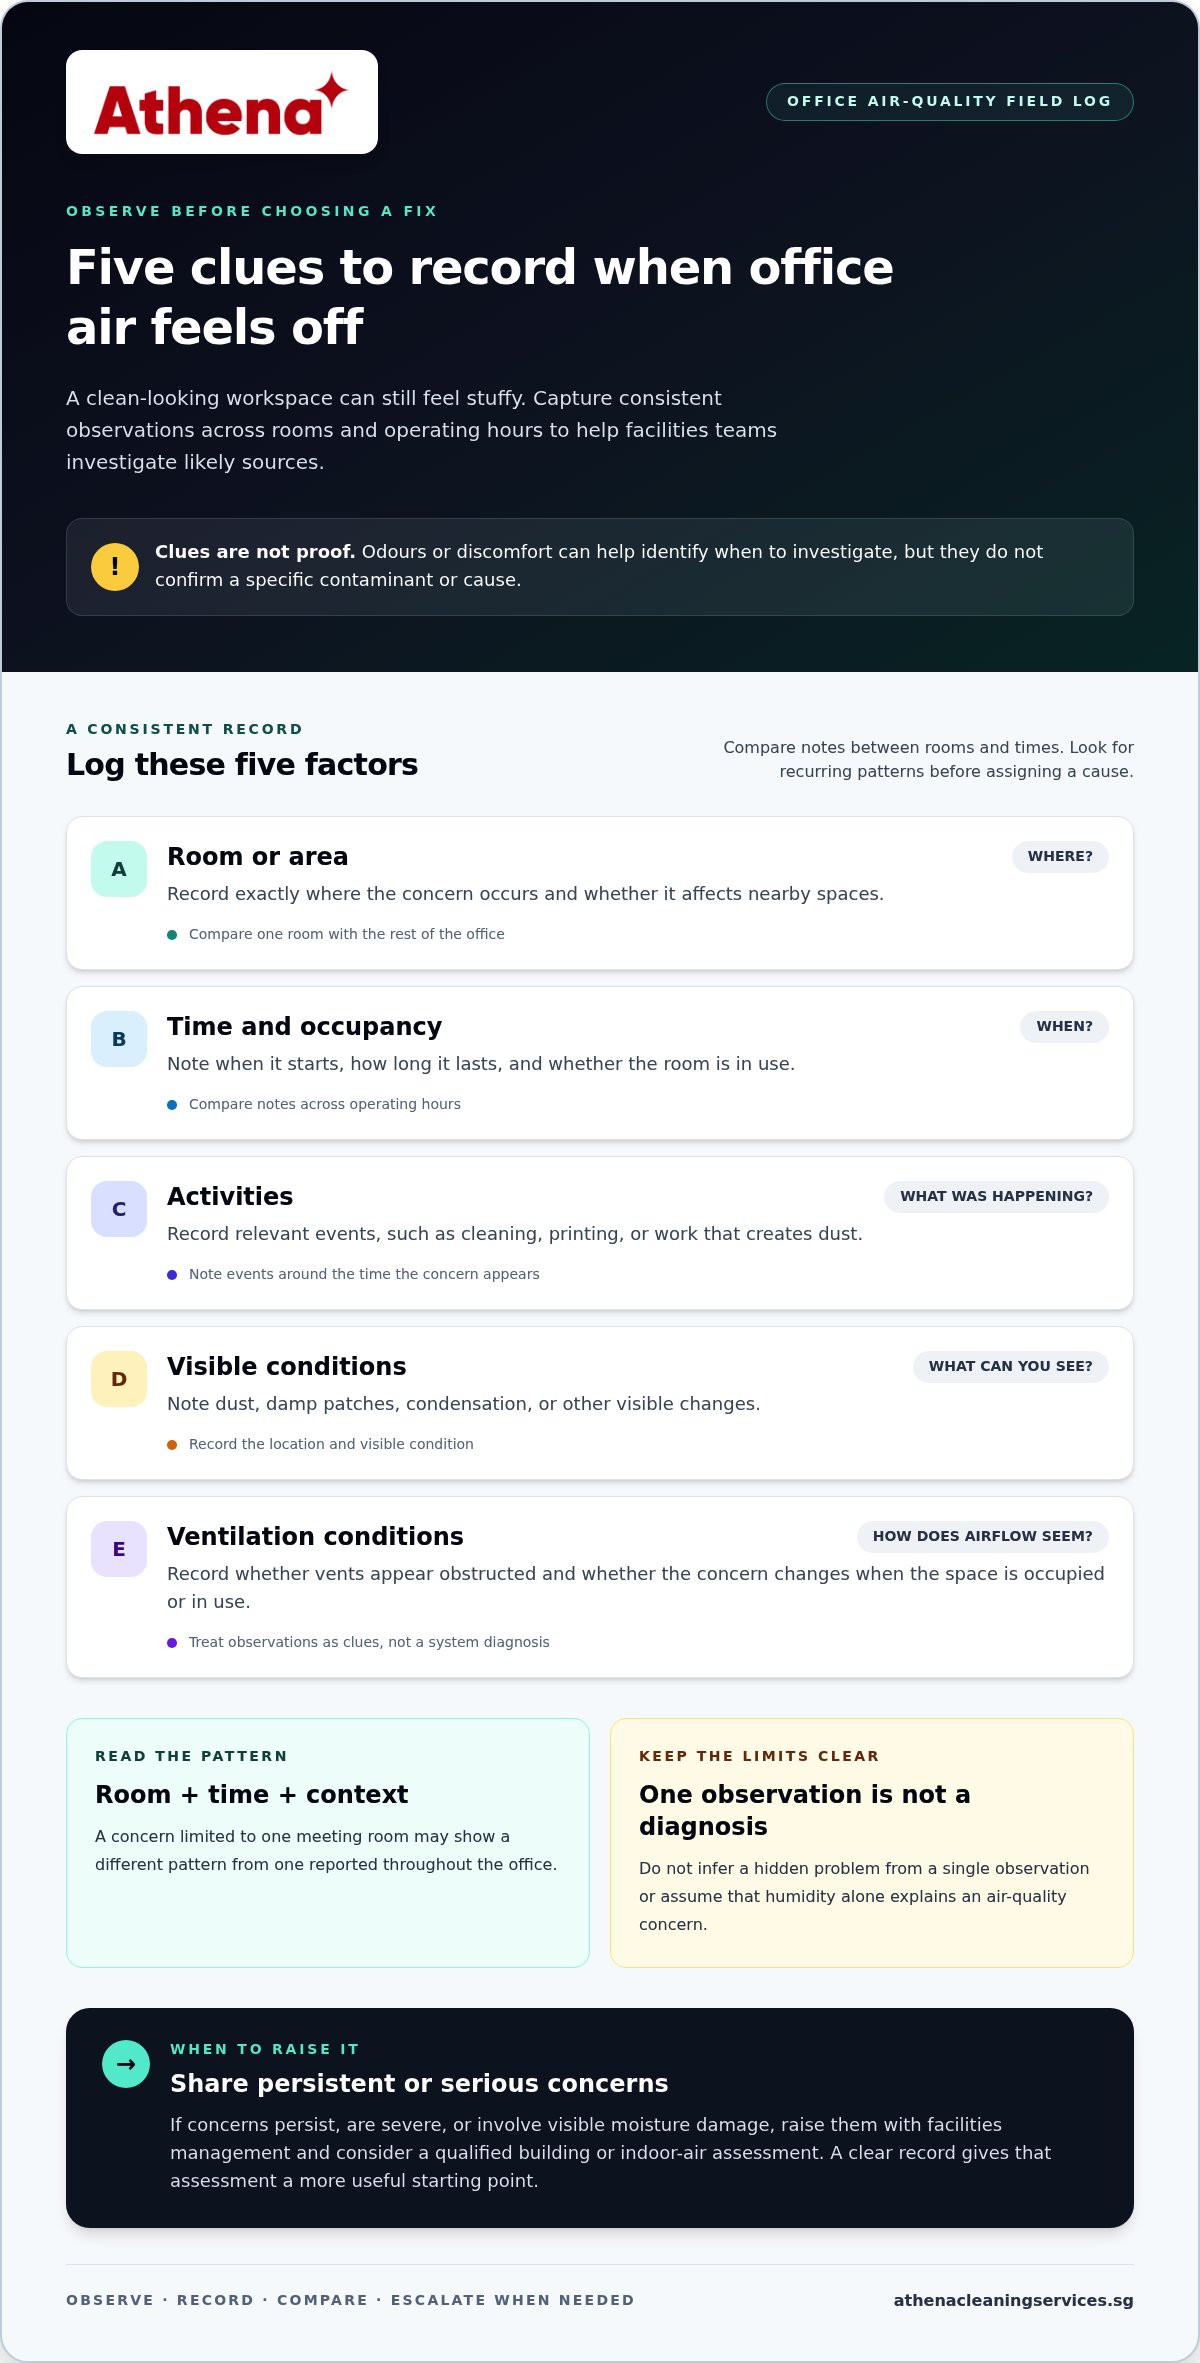Screen dimensions: 1200x2363
Task: Select the letter B badge icon
Action: tap(119, 1039)
